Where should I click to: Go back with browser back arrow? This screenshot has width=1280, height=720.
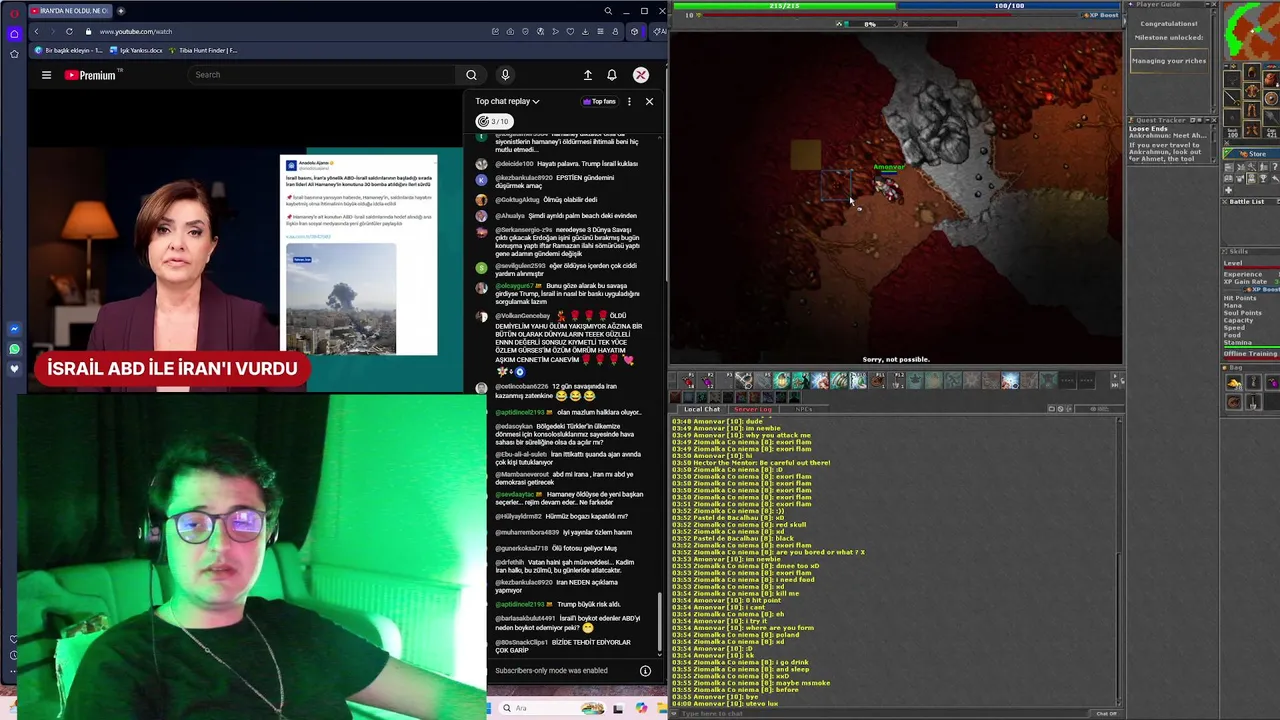point(36,32)
